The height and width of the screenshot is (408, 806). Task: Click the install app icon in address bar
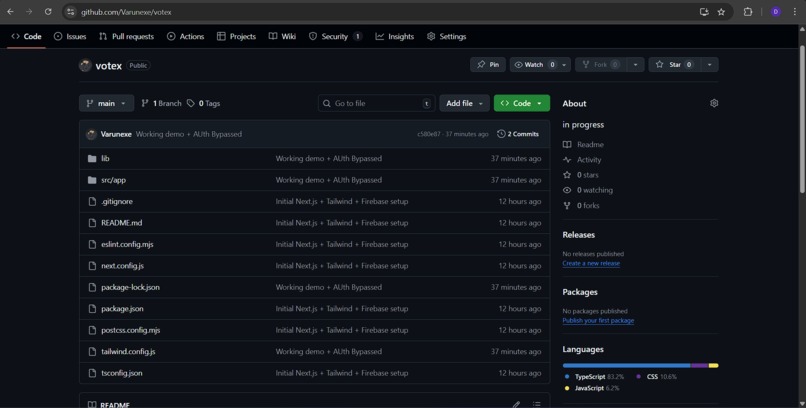704,12
